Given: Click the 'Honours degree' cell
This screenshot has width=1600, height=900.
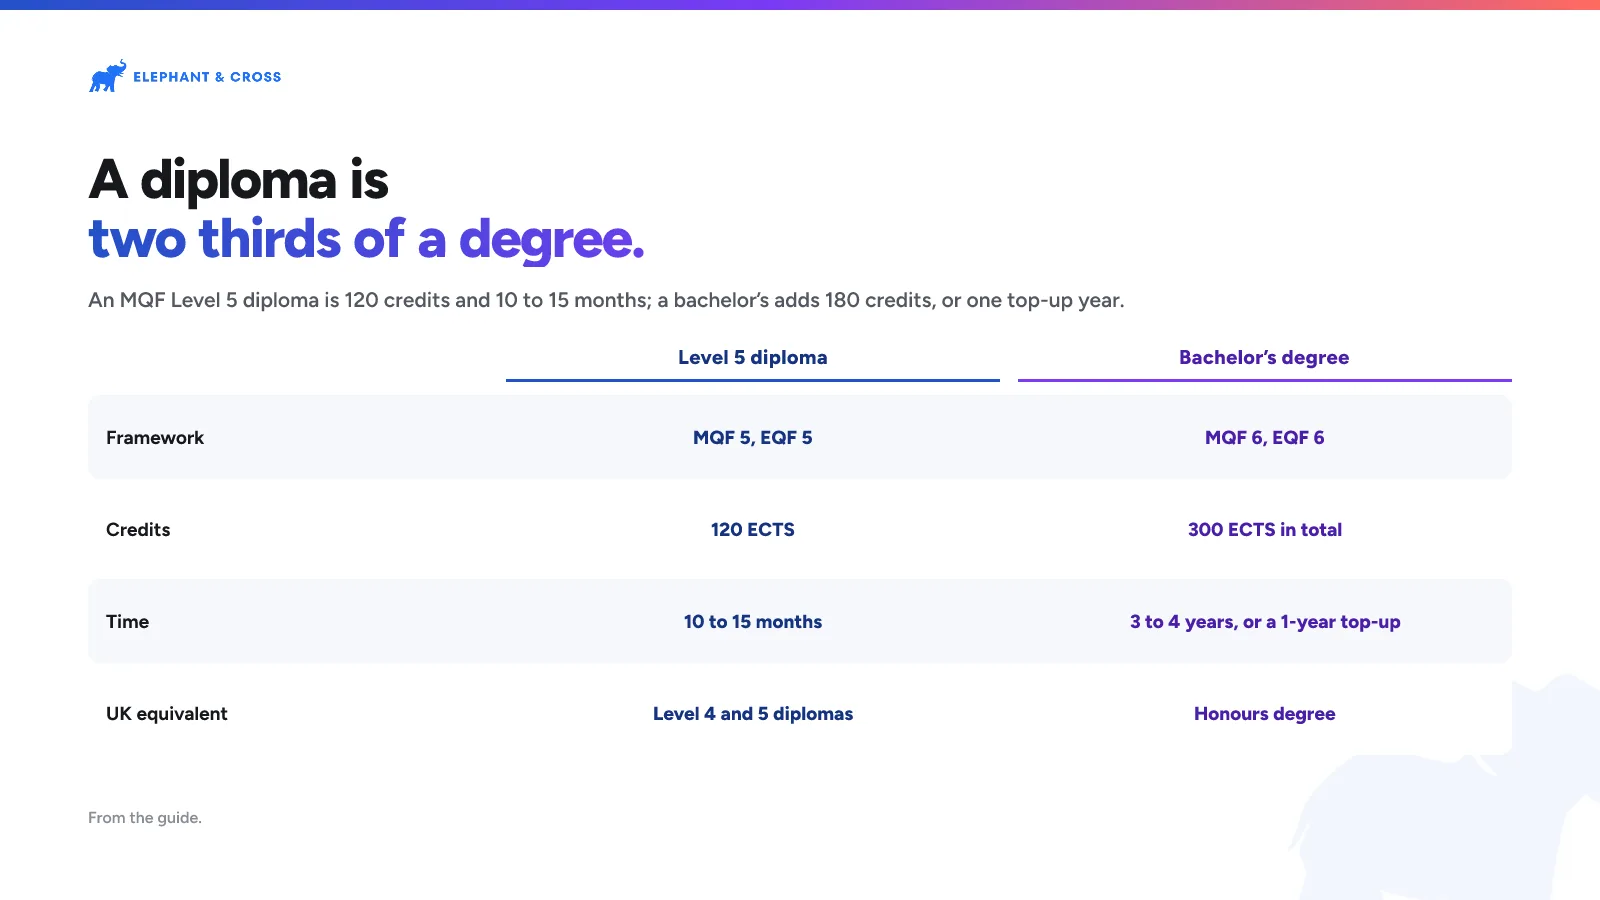Looking at the screenshot, I should click(1265, 714).
